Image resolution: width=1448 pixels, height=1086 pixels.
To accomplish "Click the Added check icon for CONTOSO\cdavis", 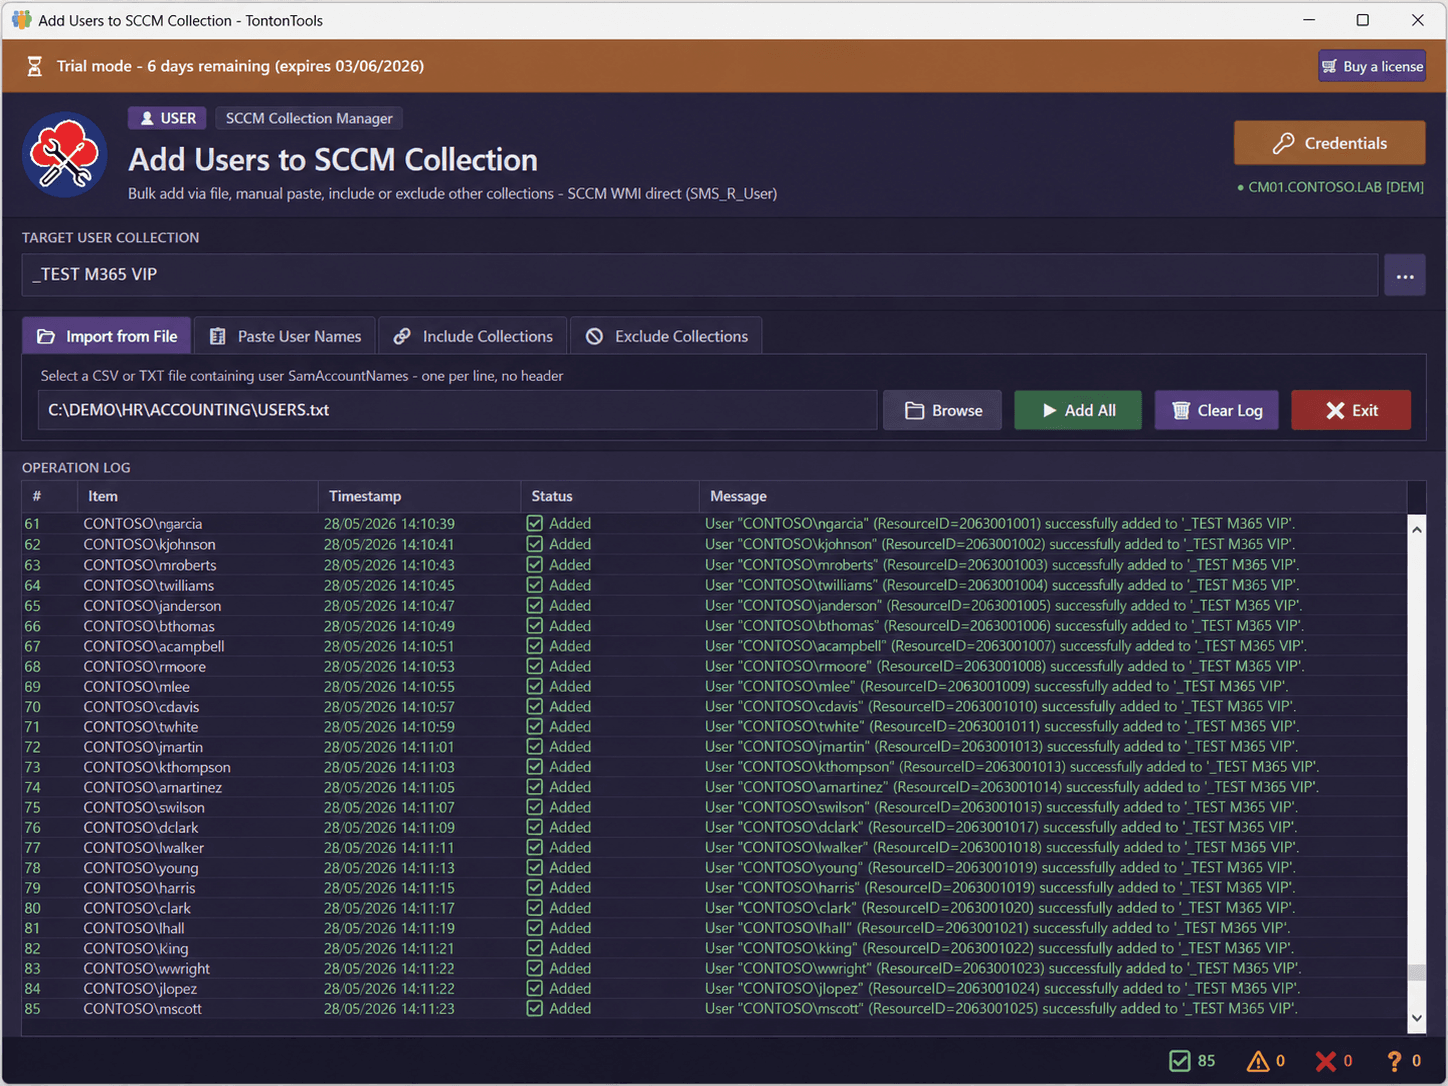I will (x=535, y=707).
